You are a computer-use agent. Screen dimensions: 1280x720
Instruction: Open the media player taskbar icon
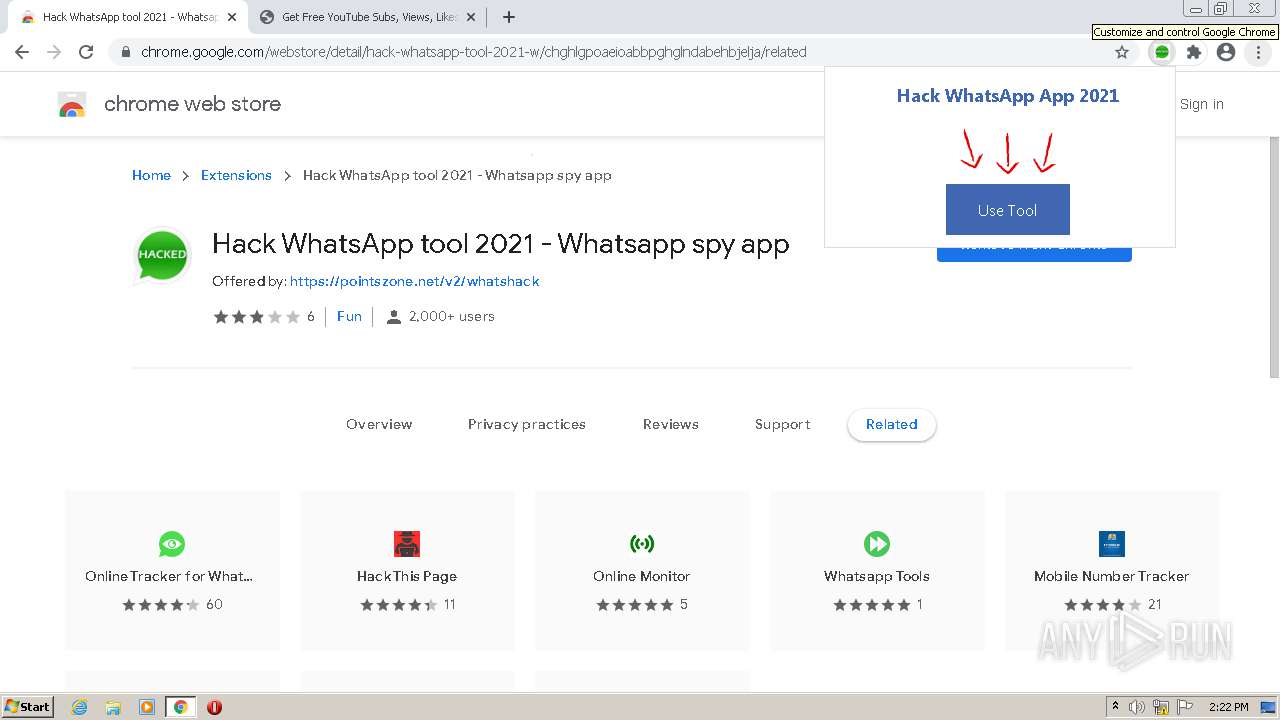pos(147,707)
